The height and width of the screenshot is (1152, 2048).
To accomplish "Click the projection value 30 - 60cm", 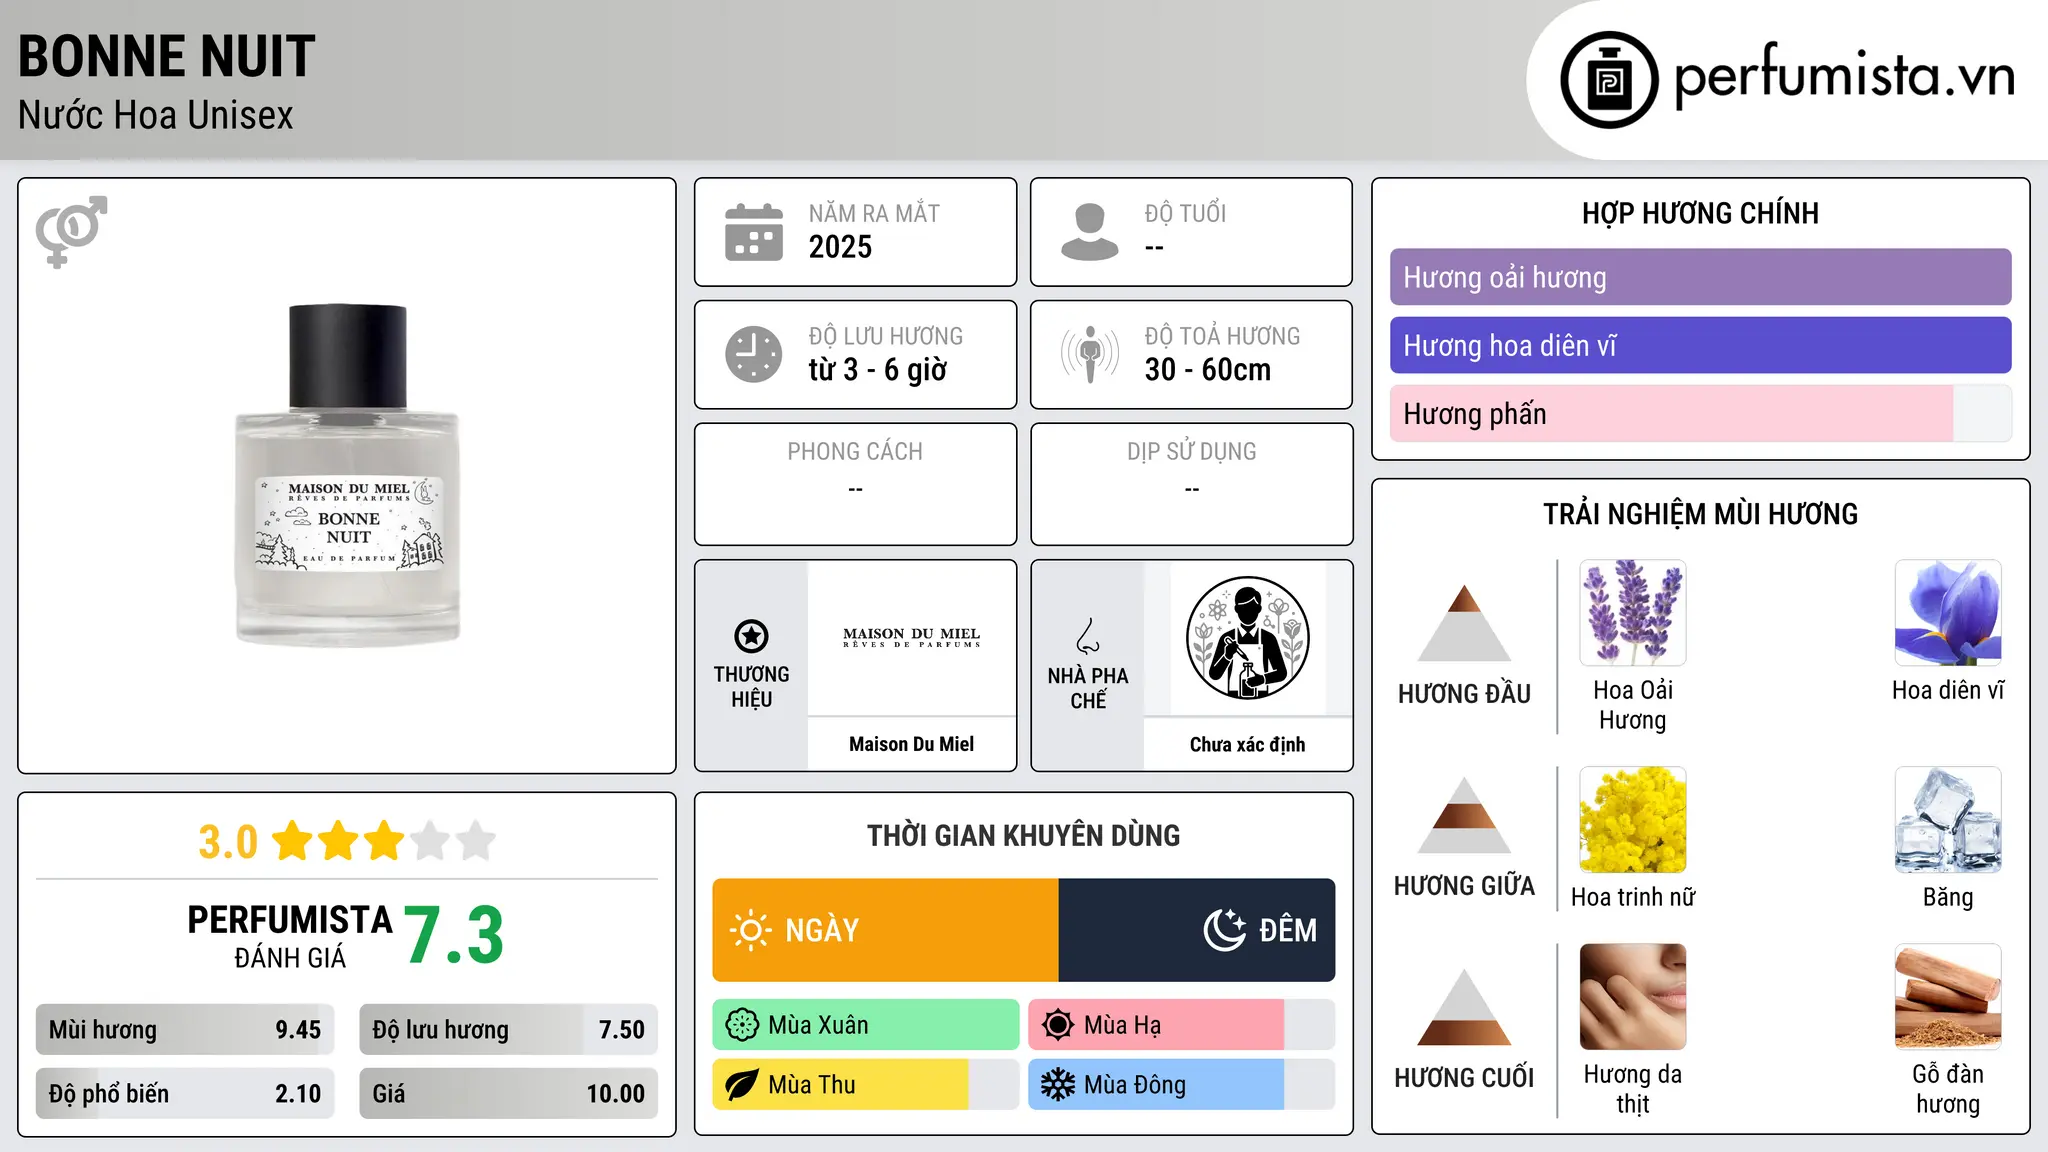I will click(x=1208, y=370).
